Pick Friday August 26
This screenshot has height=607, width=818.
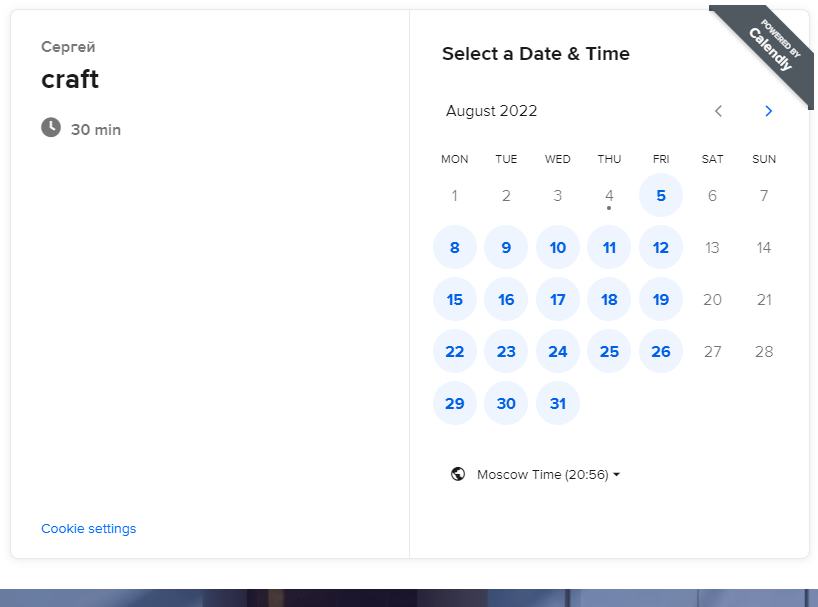[660, 351]
